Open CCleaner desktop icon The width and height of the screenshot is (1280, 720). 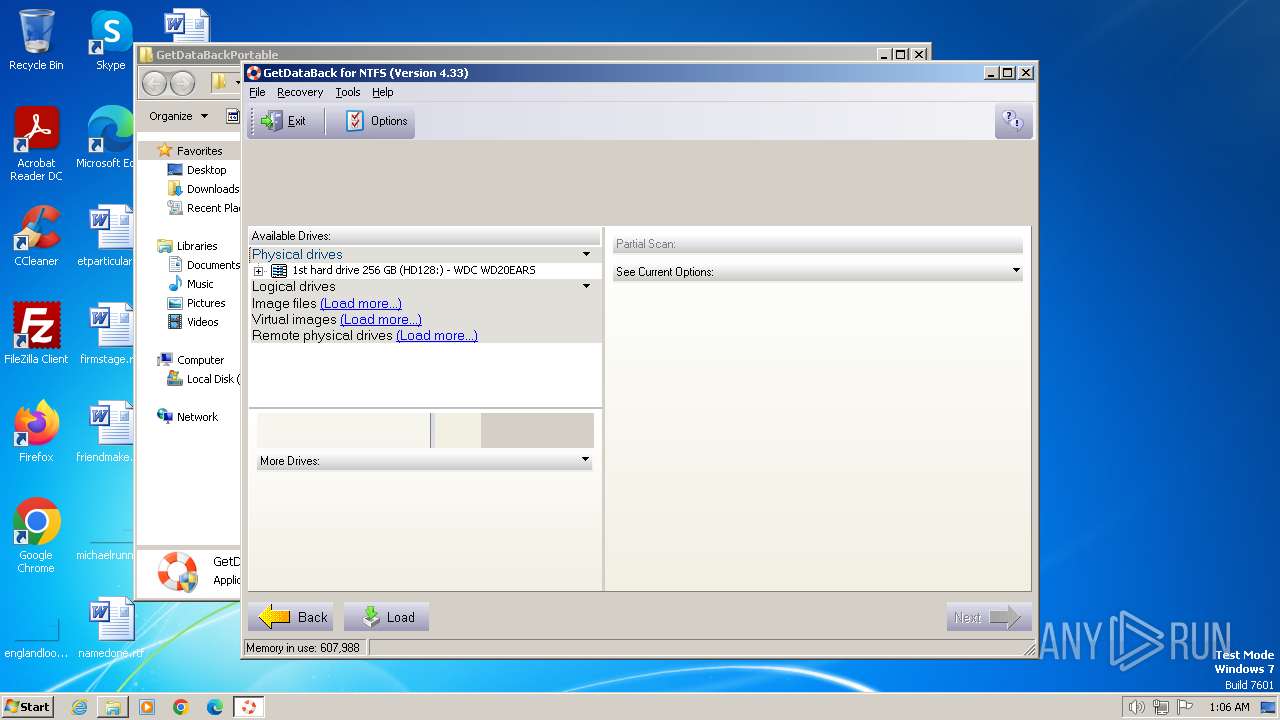[x=36, y=237]
